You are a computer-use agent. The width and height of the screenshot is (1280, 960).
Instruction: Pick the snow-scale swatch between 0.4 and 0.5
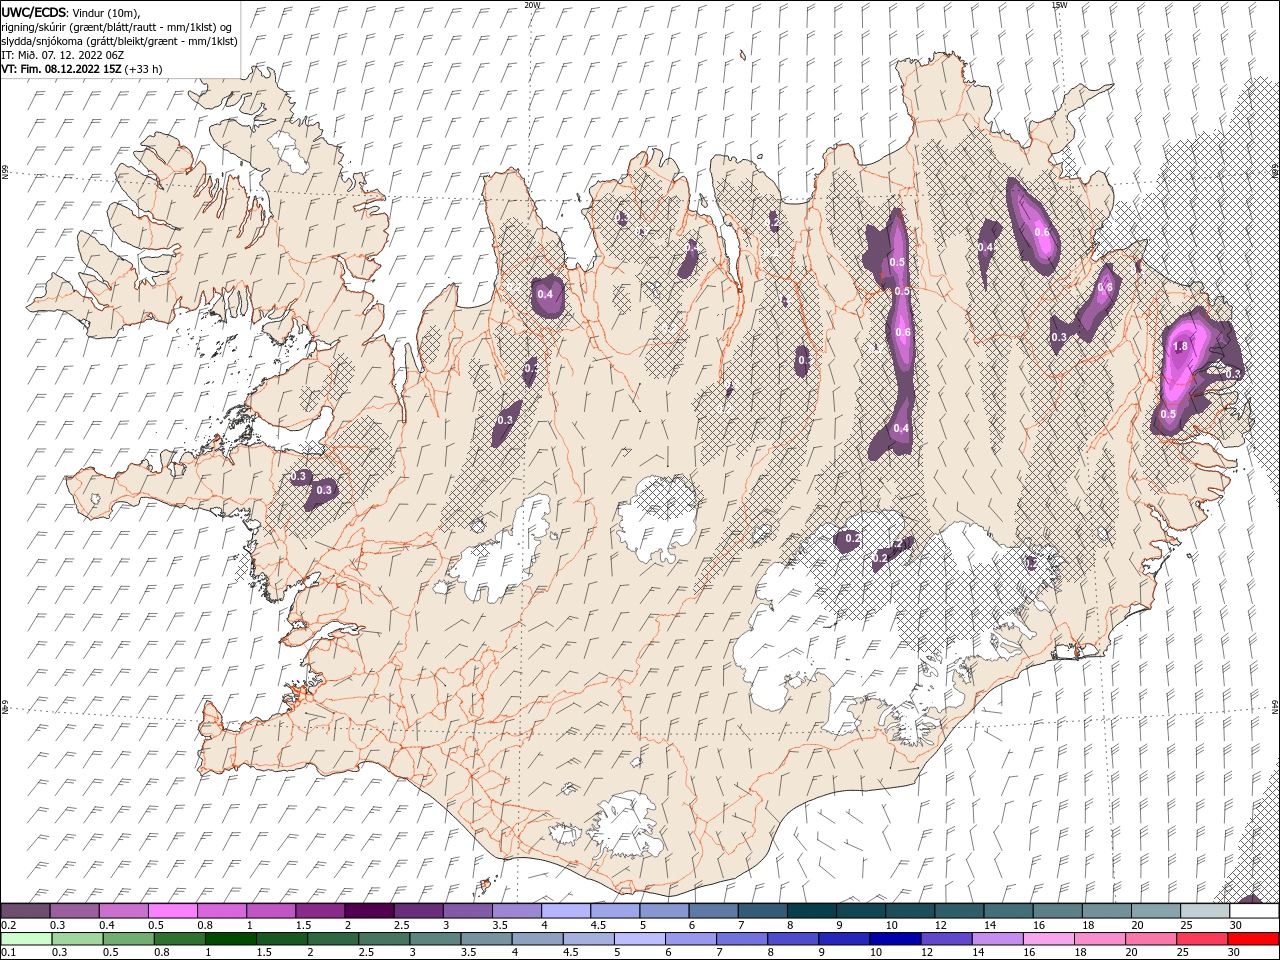pyautogui.click(x=124, y=911)
